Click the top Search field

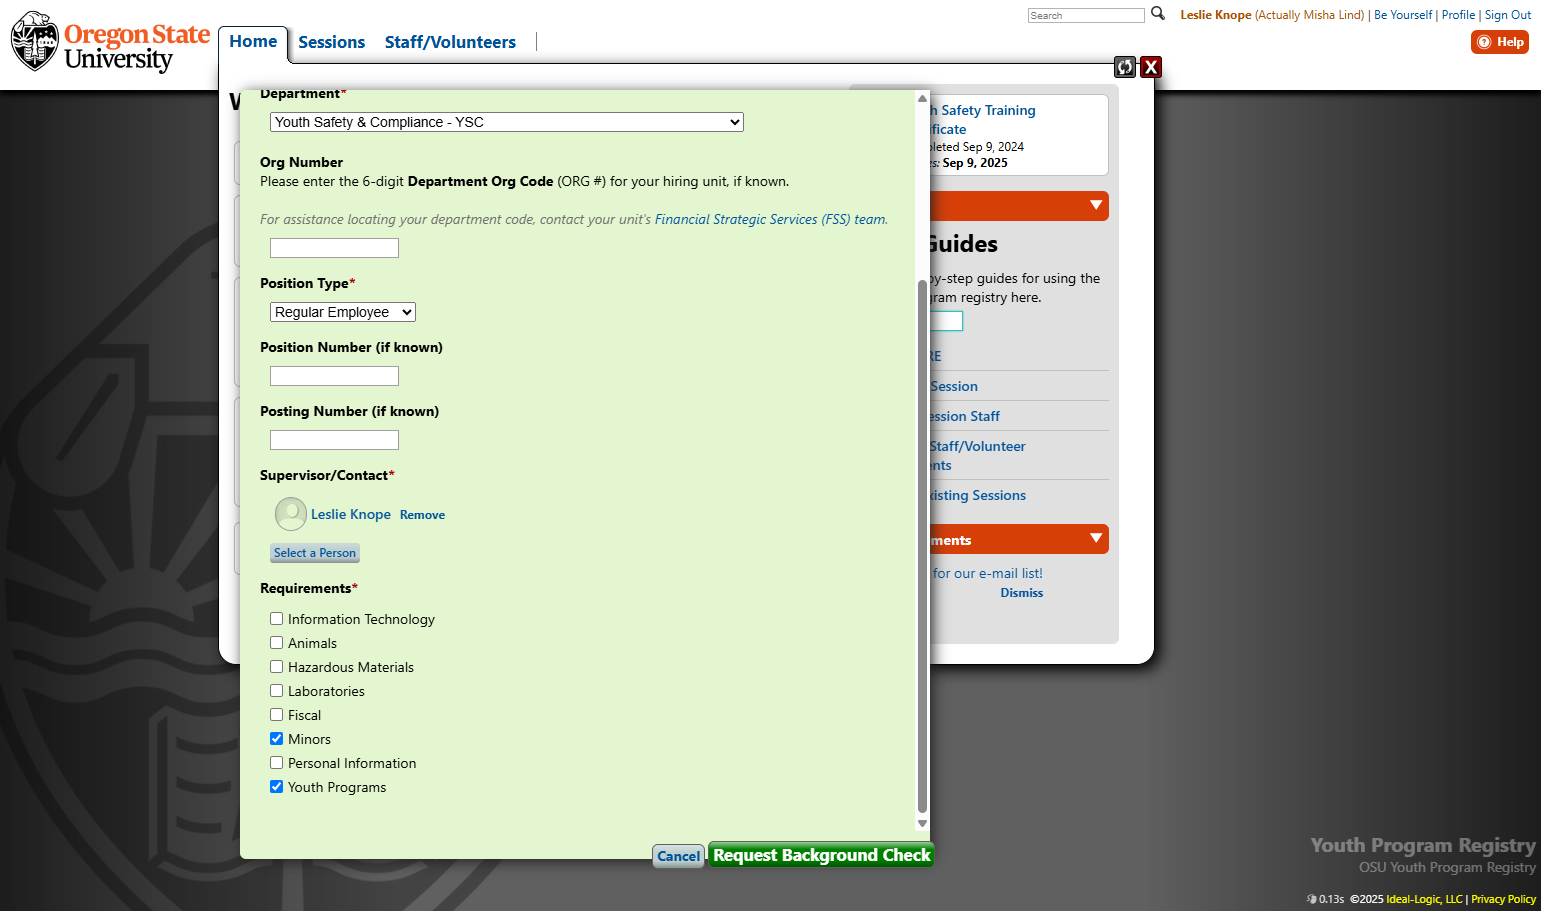tap(1086, 15)
